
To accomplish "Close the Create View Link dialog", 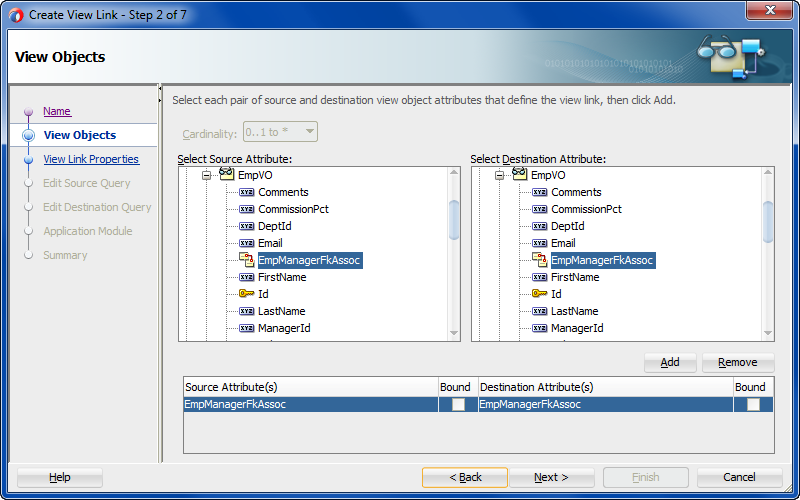I will (x=770, y=10).
